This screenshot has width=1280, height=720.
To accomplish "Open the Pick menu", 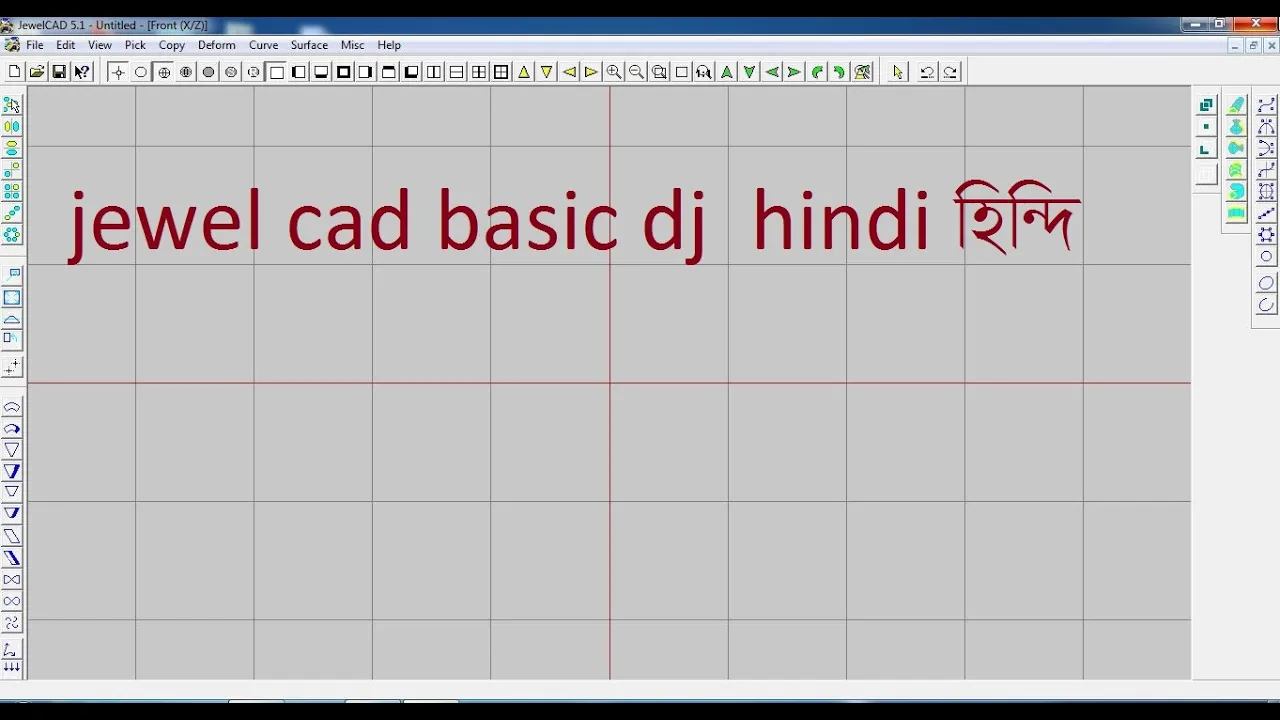I will [x=135, y=45].
